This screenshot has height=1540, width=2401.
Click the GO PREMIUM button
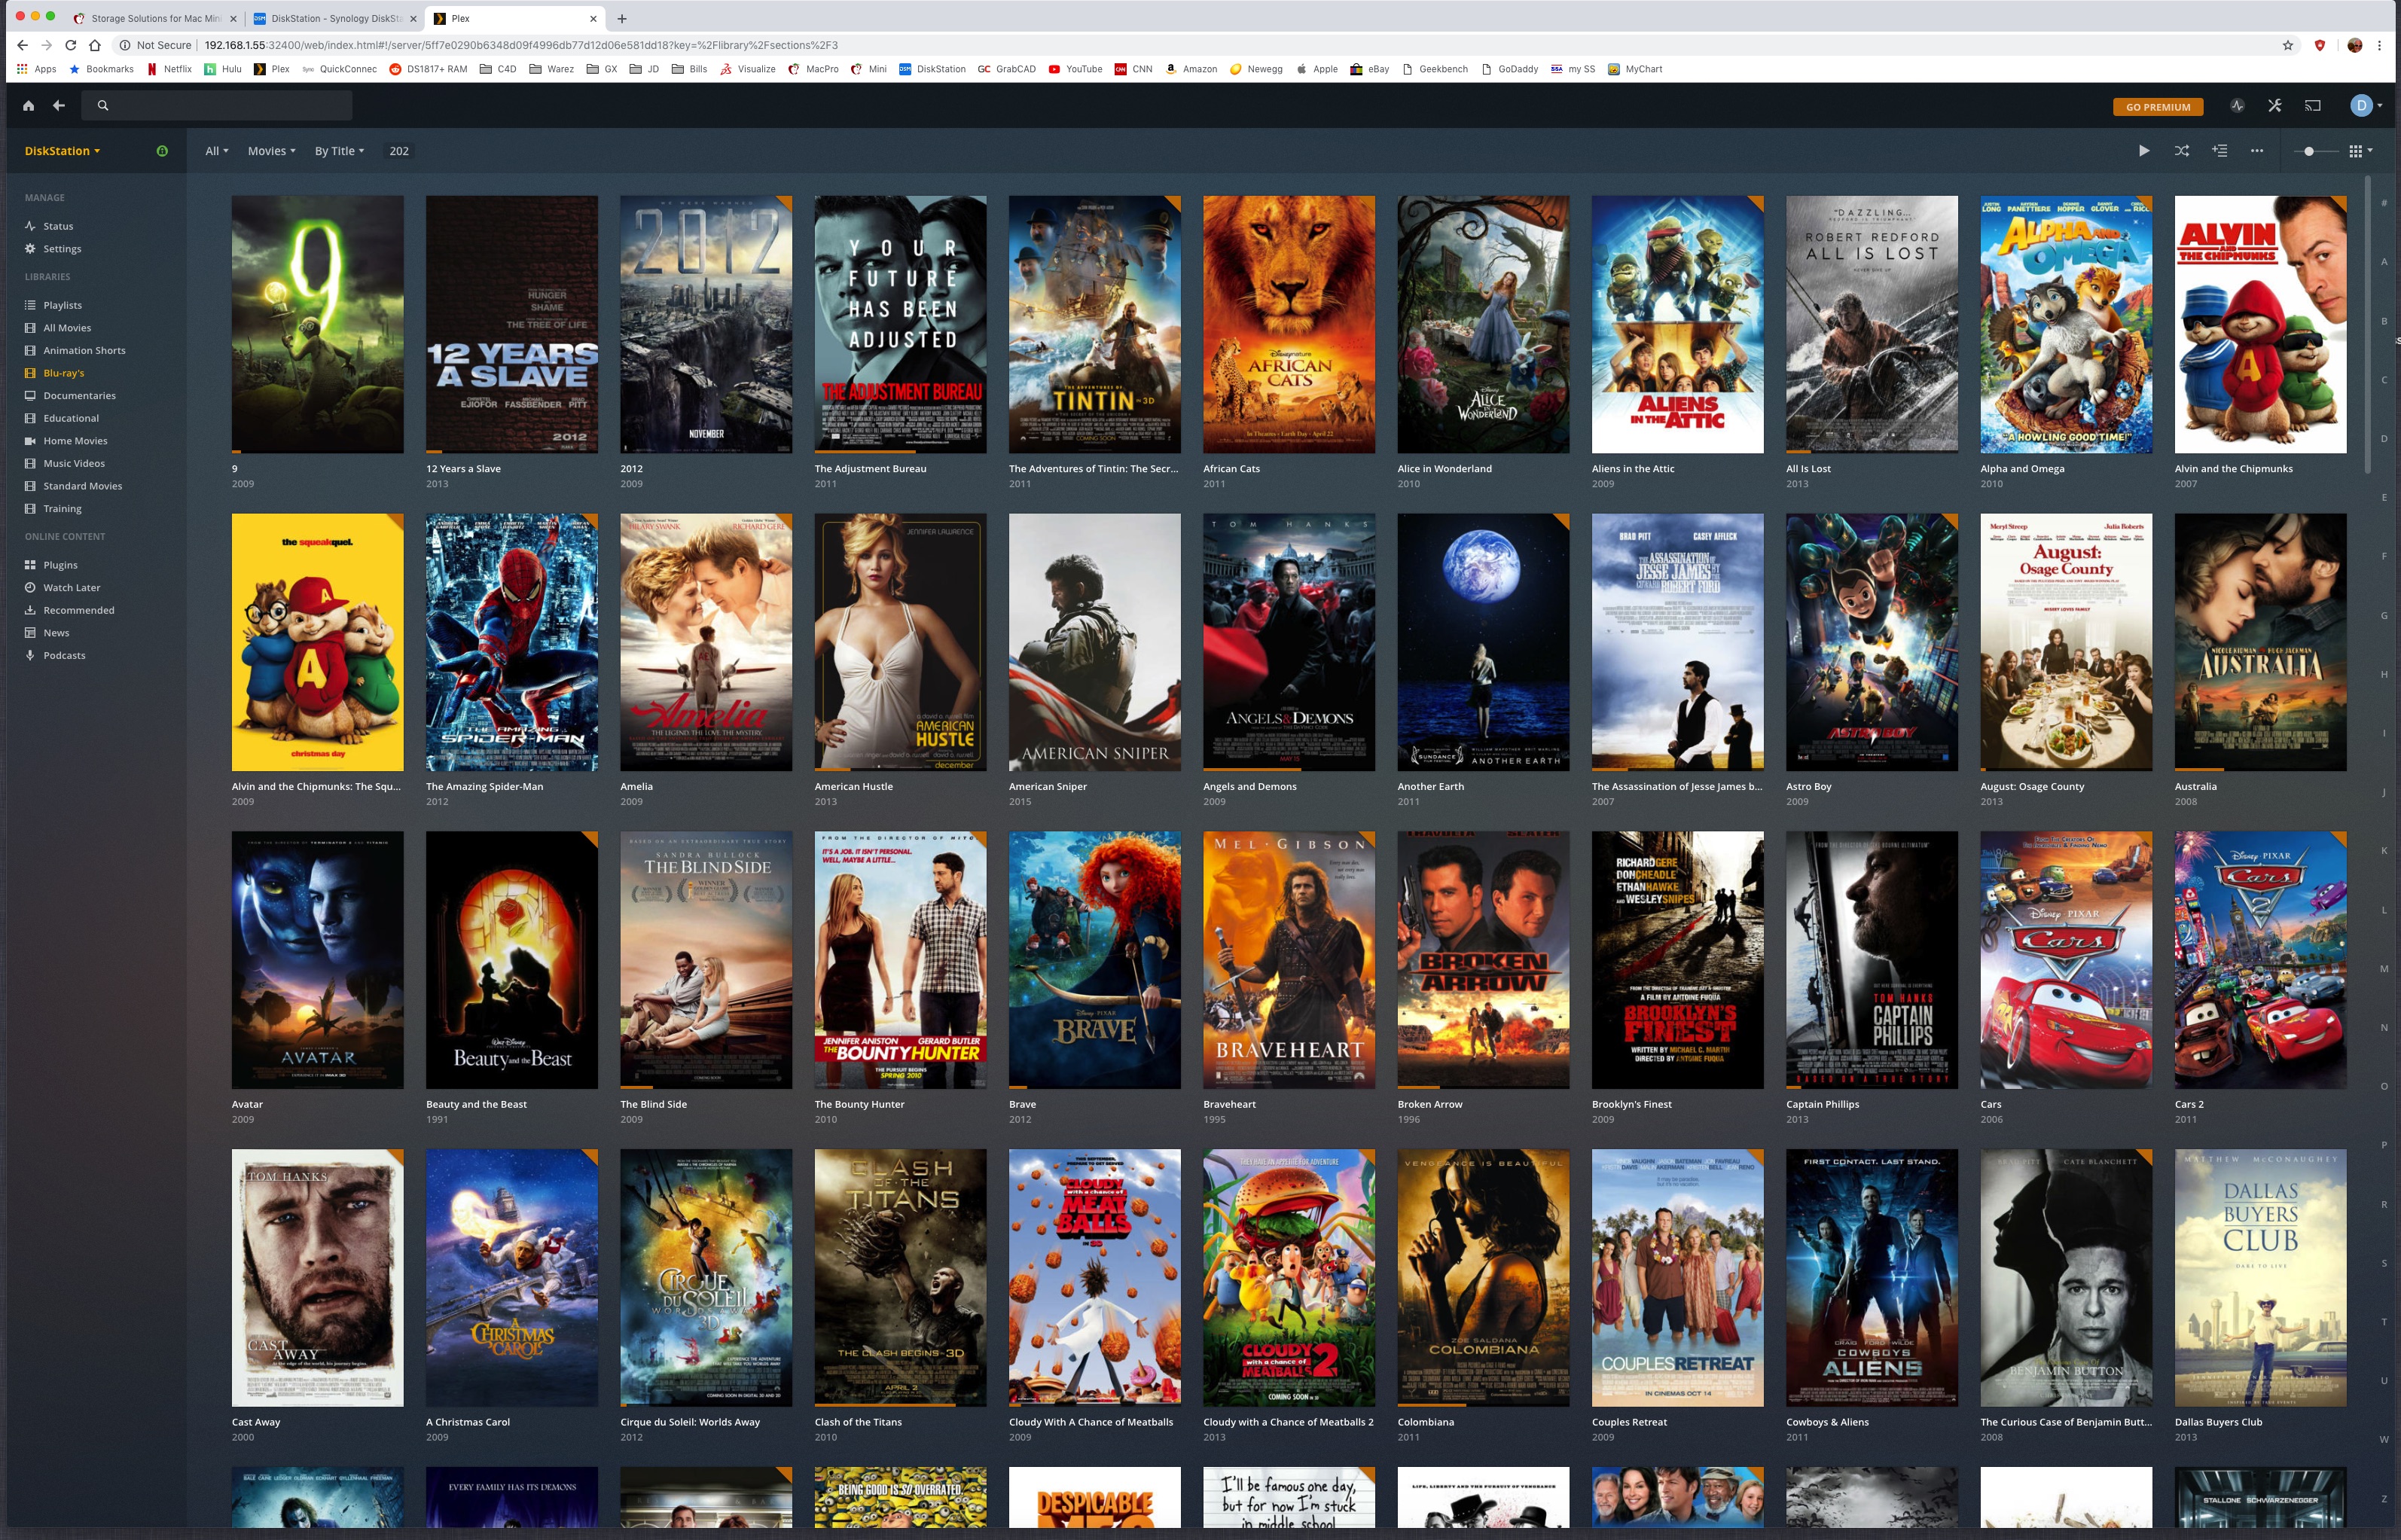(x=2157, y=107)
